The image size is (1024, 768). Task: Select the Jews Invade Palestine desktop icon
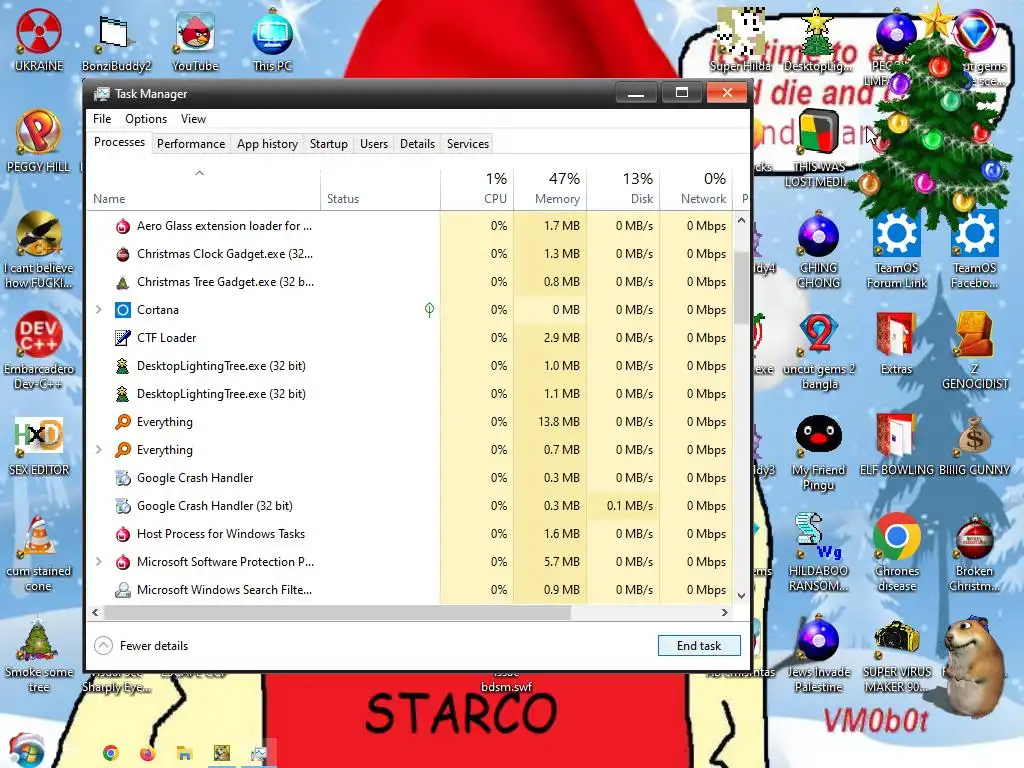(x=818, y=655)
